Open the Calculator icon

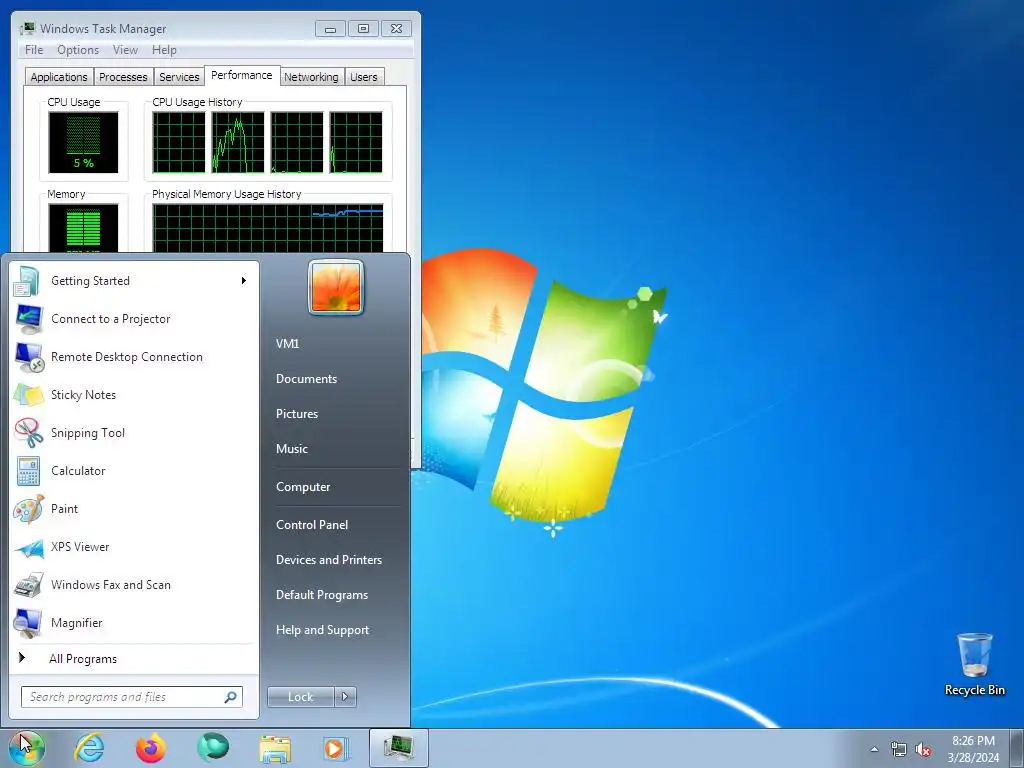pyautogui.click(x=27, y=471)
